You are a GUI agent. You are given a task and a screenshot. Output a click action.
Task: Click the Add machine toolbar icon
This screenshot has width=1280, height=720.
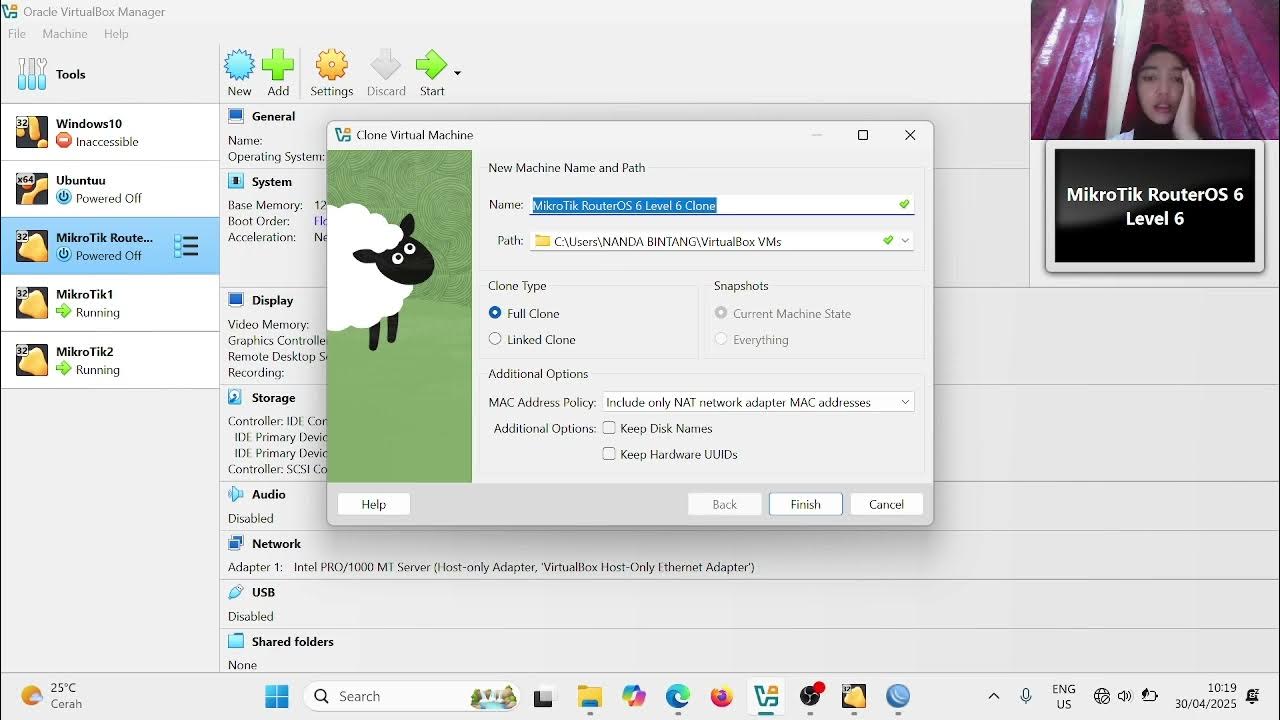pyautogui.click(x=278, y=66)
